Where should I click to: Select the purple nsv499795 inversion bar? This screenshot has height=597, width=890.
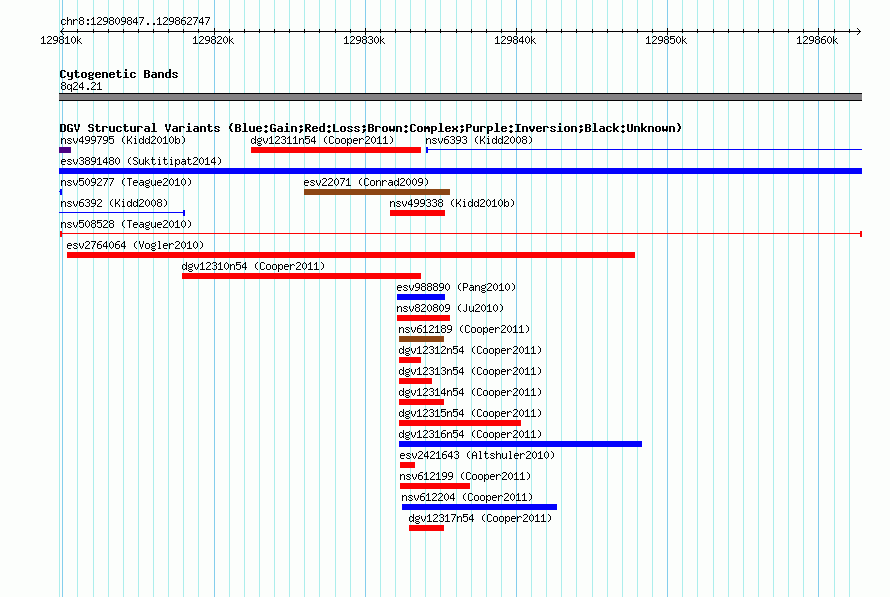tap(65, 150)
